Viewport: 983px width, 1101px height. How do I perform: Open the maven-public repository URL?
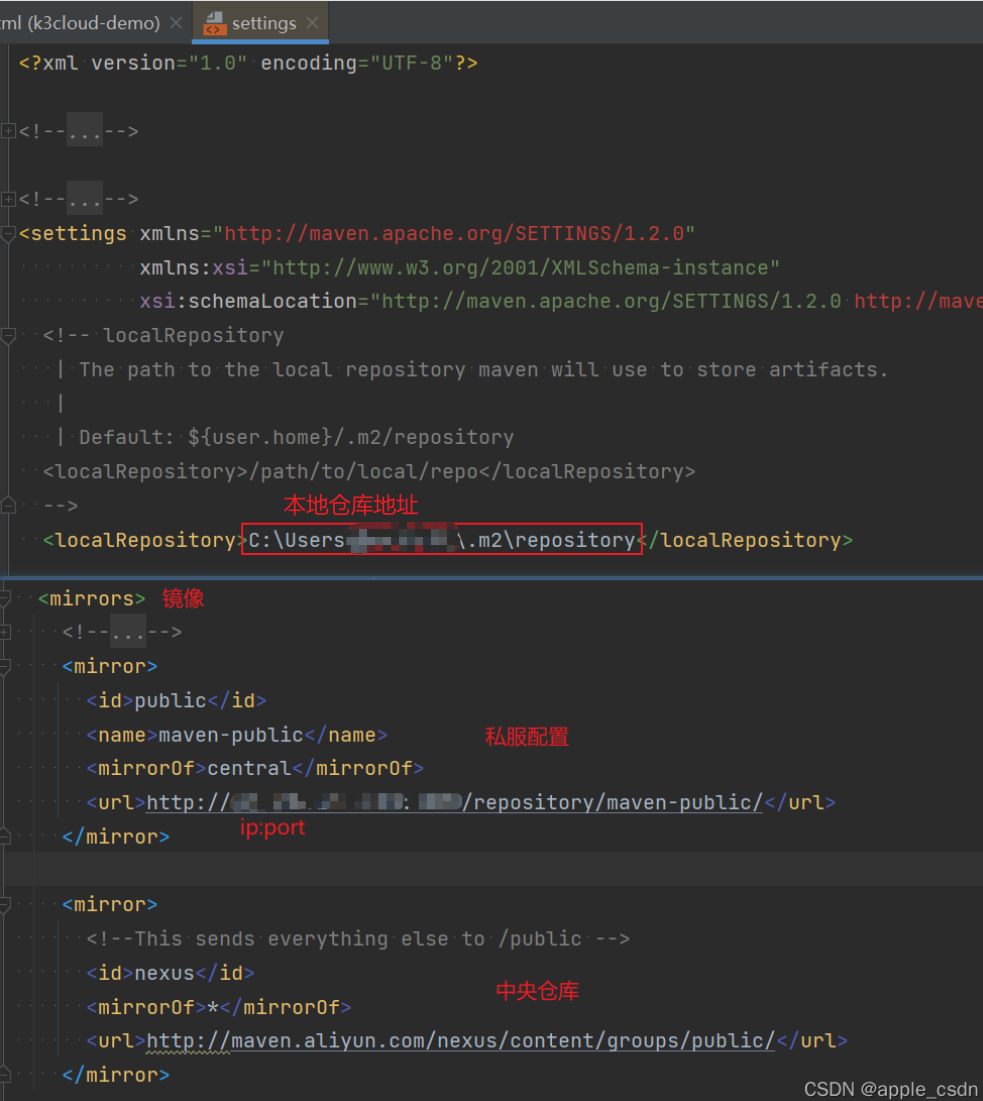[454, 803]
